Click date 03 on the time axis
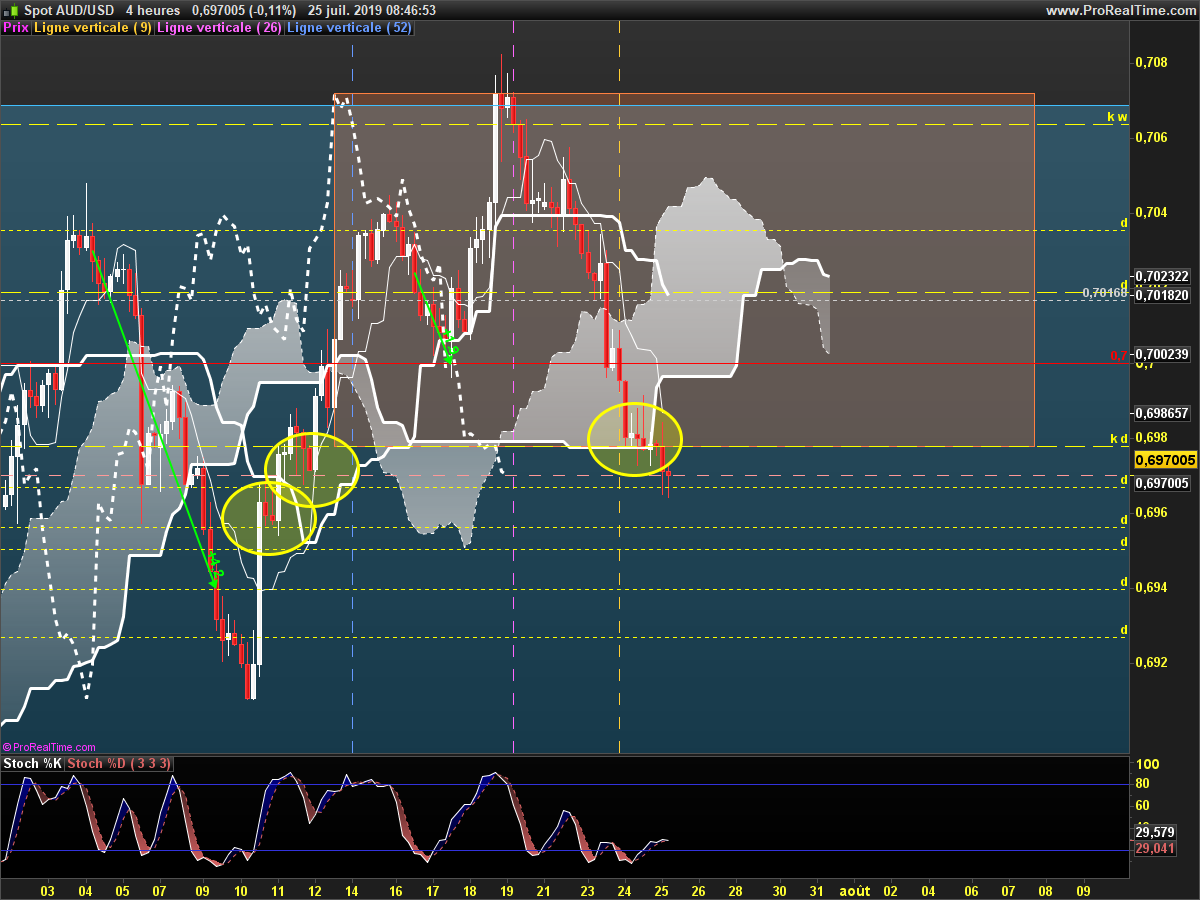 pos(46,890)
